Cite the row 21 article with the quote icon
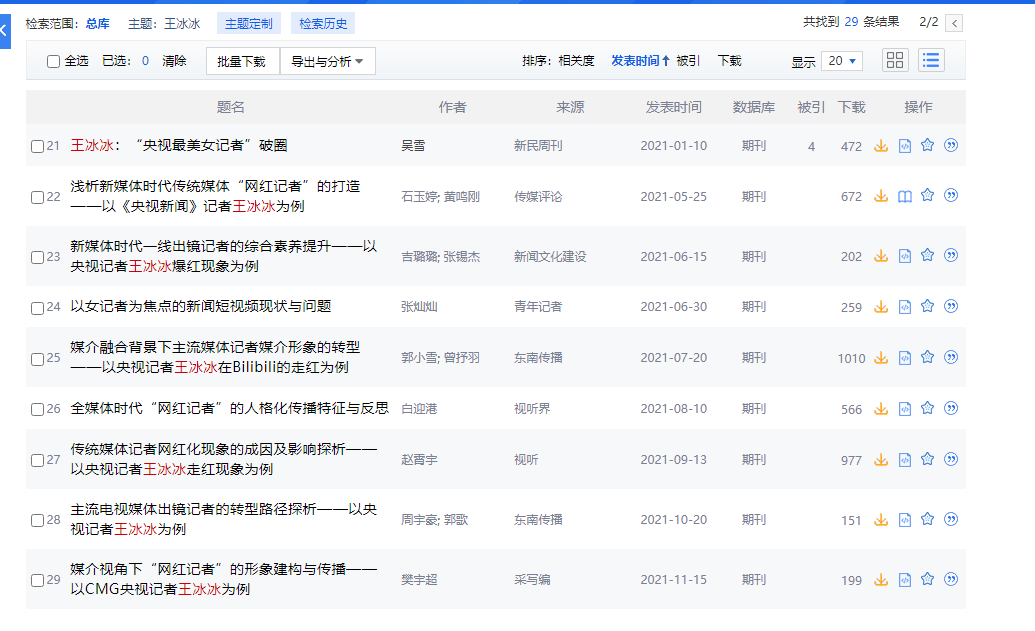 [x=951, y=145]
